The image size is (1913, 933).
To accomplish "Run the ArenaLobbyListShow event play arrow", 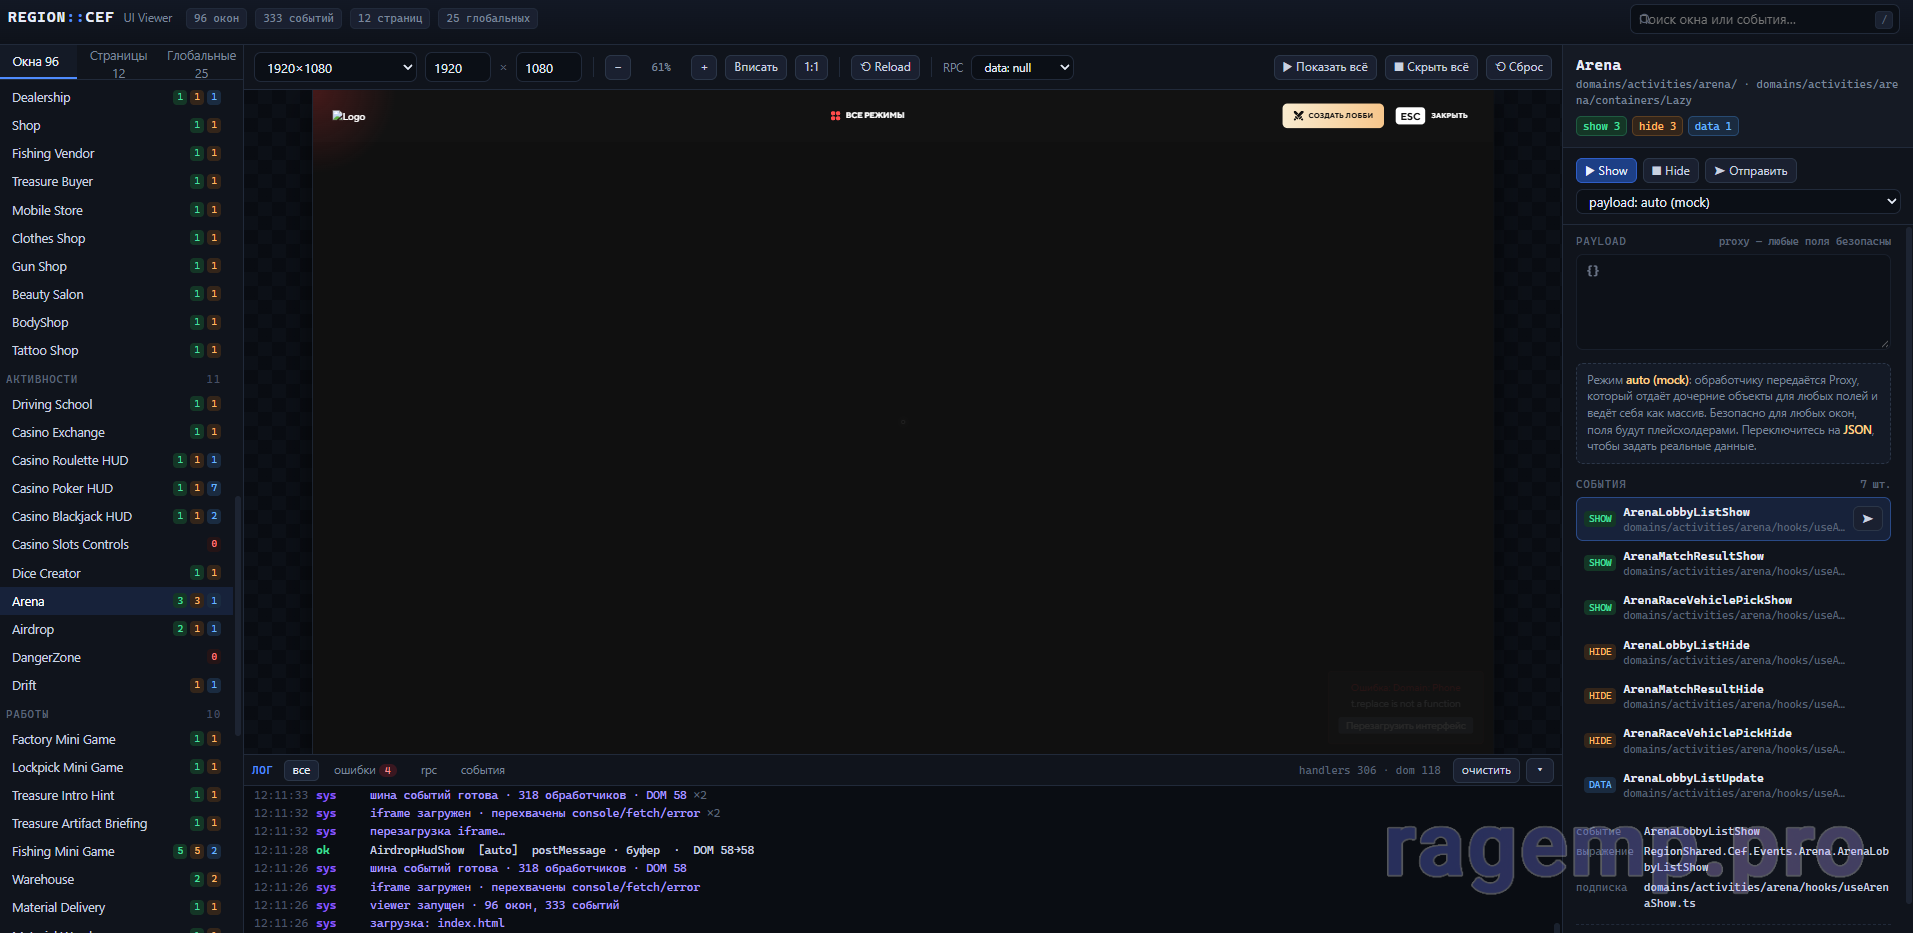I will [x=1867, y=519].
